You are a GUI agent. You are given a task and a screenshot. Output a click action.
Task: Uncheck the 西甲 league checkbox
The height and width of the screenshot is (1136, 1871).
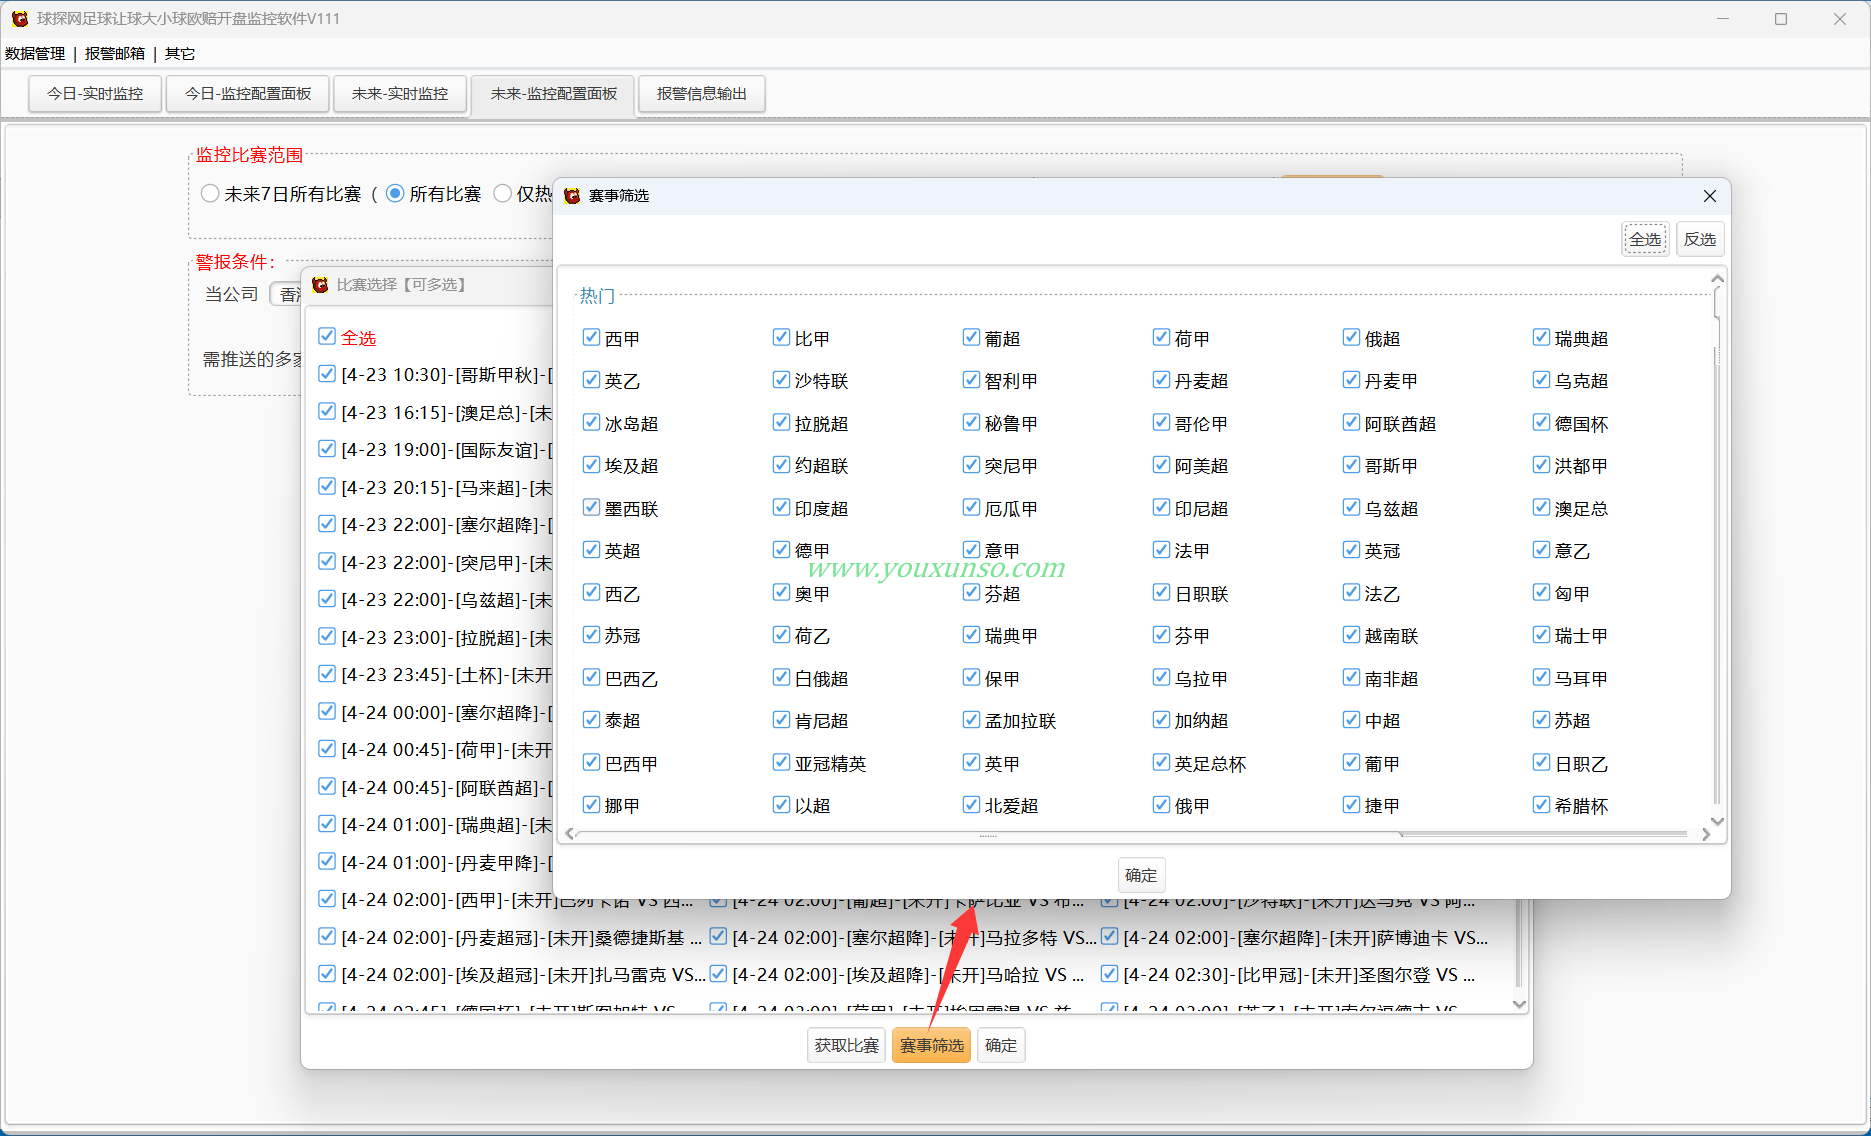point(591,338)
